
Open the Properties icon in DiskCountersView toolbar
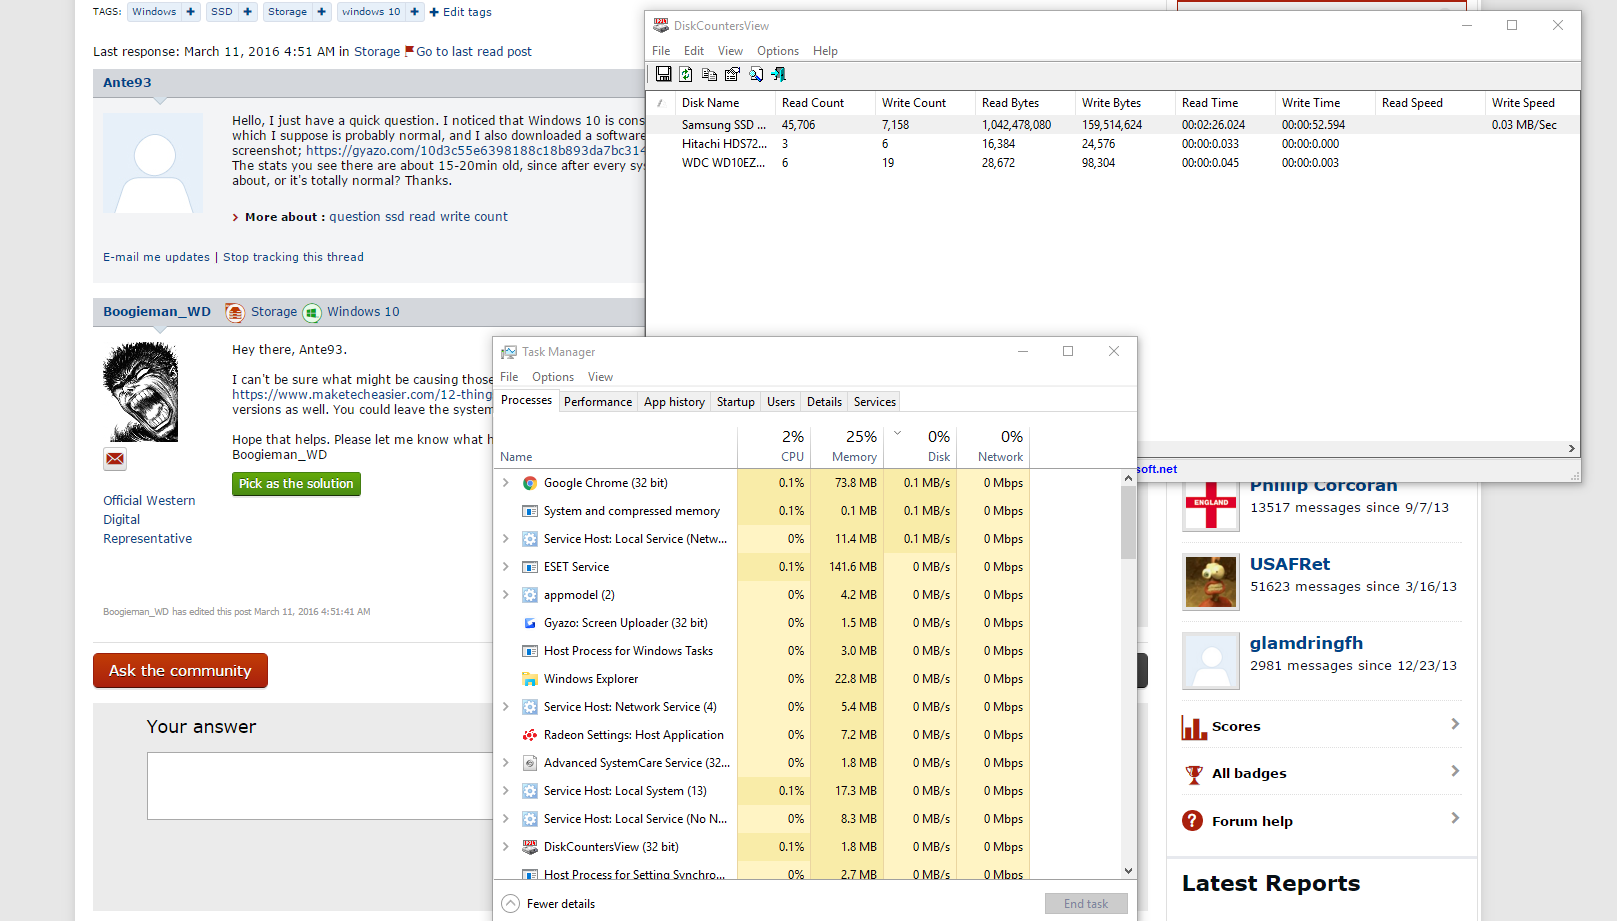click(732, 74)
